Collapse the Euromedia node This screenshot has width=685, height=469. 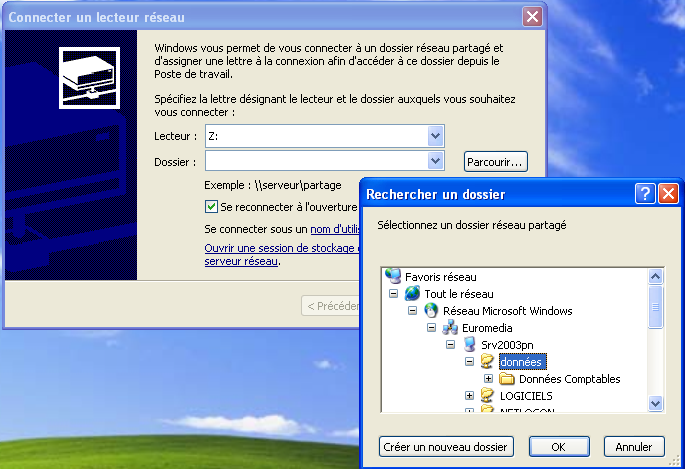[432, 328]
